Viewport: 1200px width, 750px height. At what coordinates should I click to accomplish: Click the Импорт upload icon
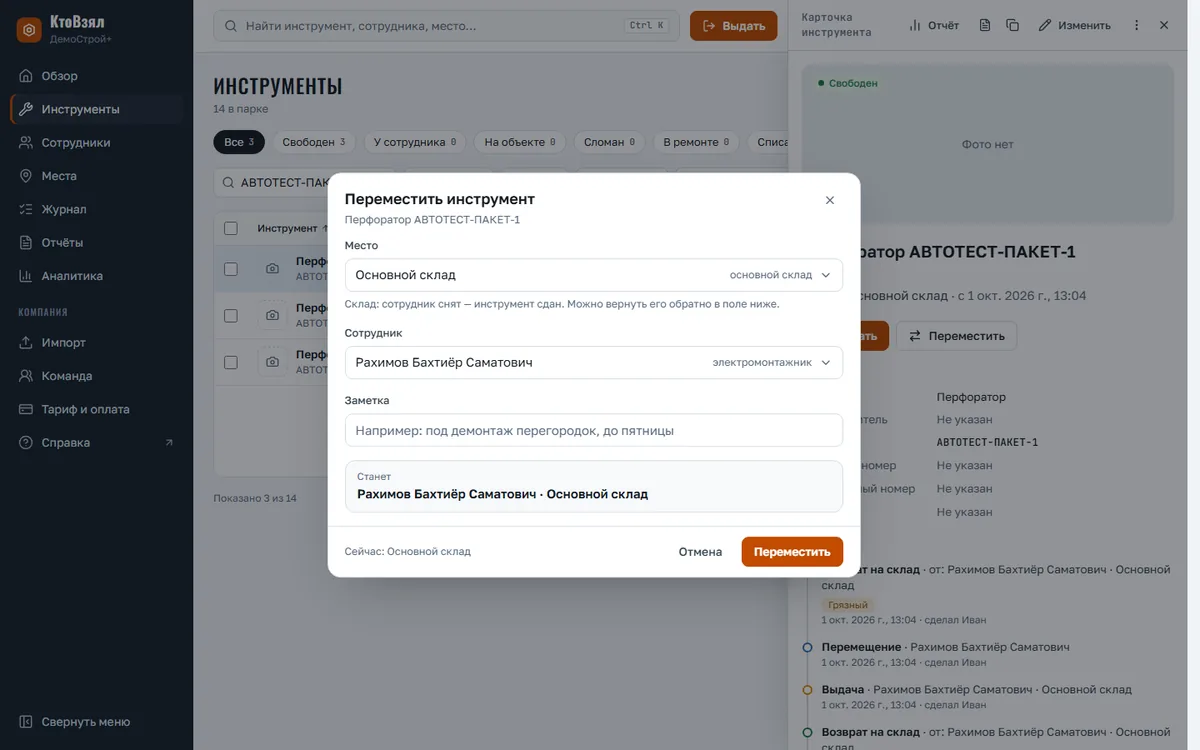click(x=27, y=343)
